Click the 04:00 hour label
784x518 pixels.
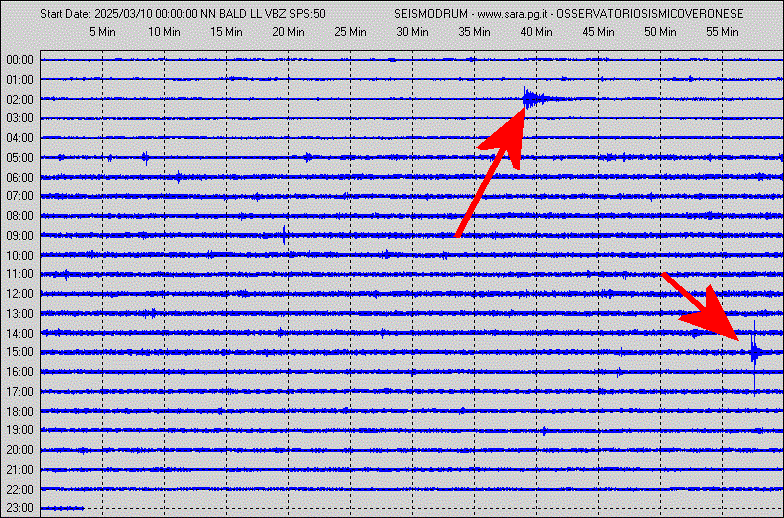20,138
